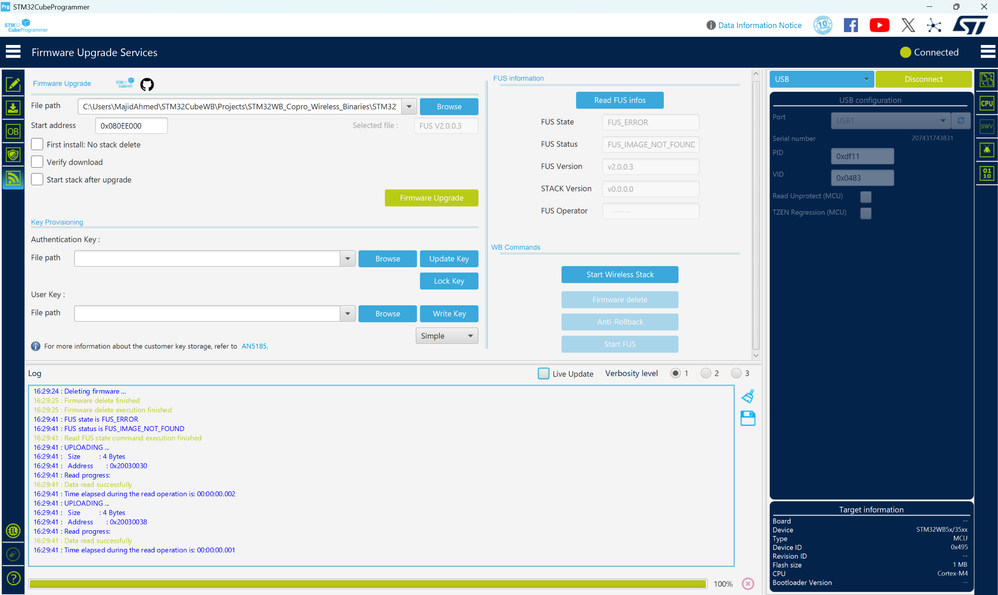Click Read FUS infos button
The image size is (998, 595).
[x=620, y=100]
